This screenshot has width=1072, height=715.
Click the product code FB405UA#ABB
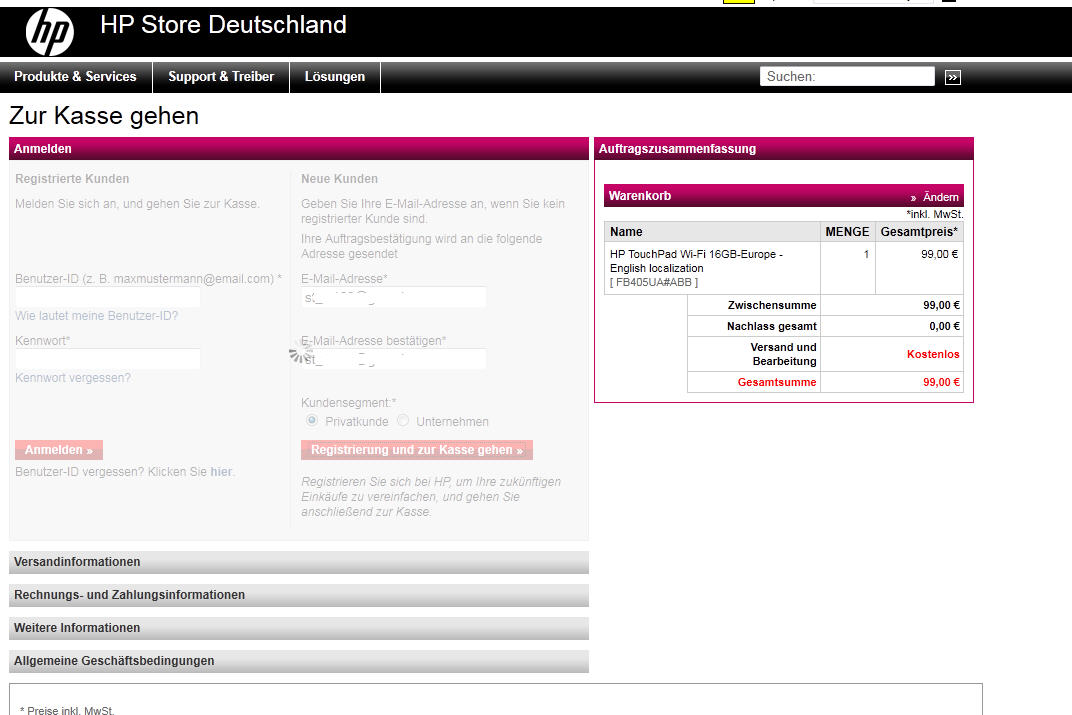pos(654,282)
